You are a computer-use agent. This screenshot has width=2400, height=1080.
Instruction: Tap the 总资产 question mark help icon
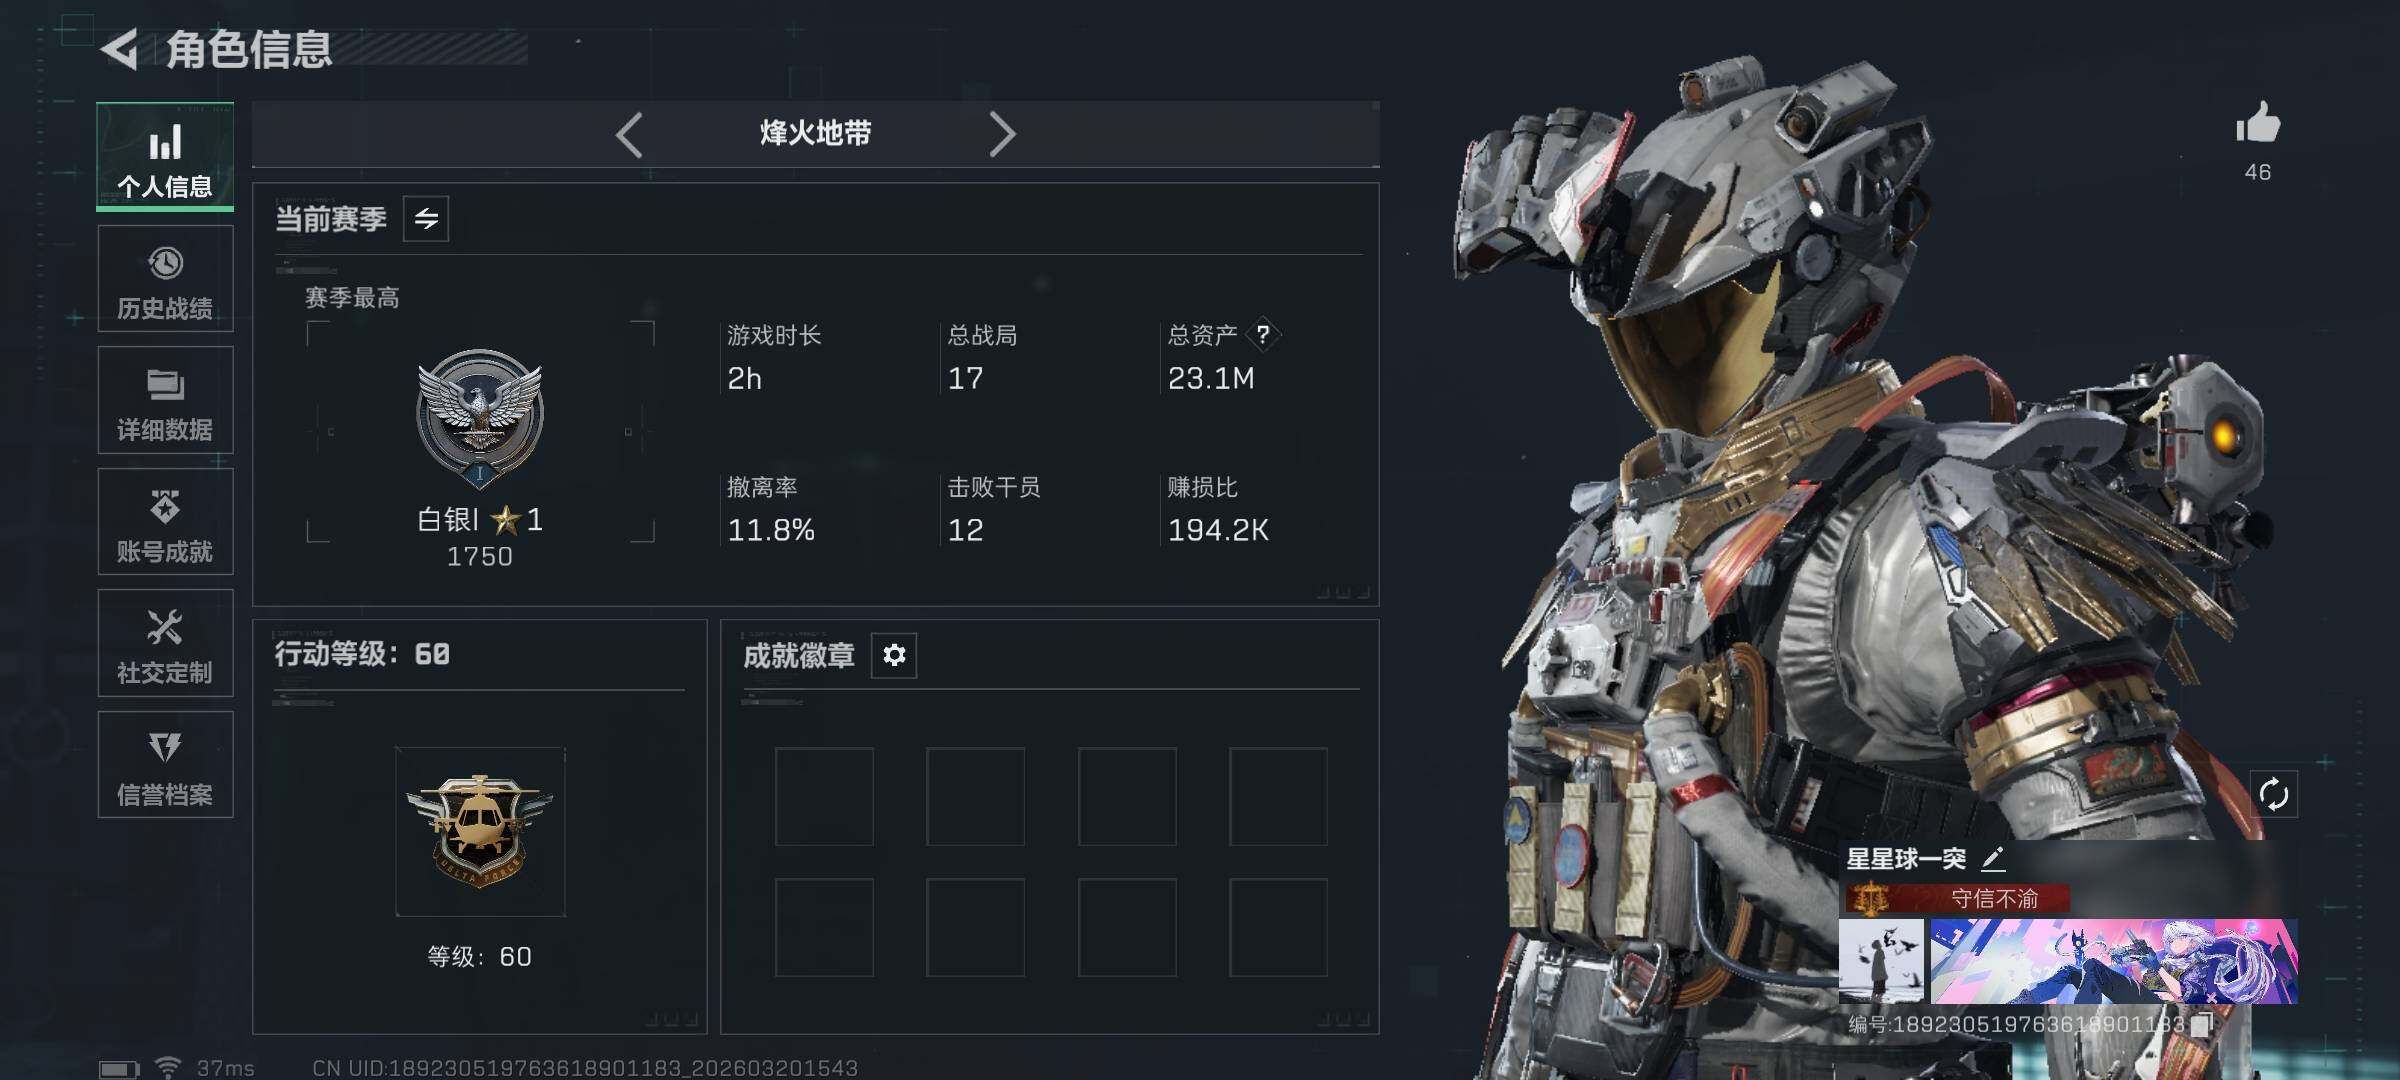point(1263,334)
